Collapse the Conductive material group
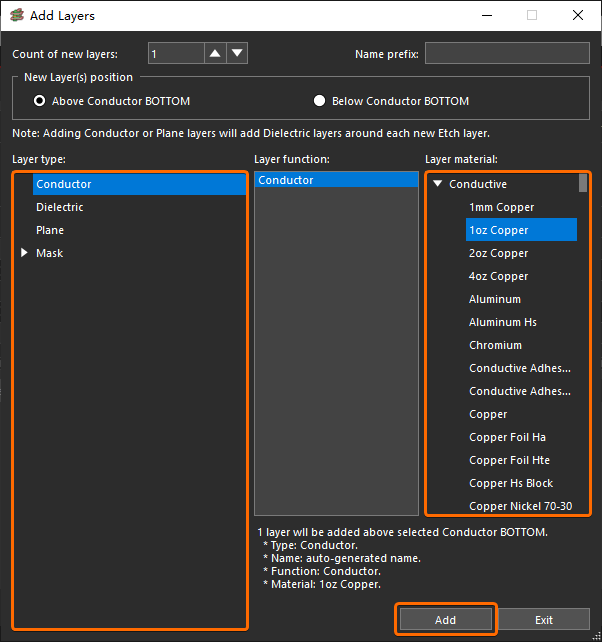Viewport: 602px width, 642px height. tap(437, 184)
